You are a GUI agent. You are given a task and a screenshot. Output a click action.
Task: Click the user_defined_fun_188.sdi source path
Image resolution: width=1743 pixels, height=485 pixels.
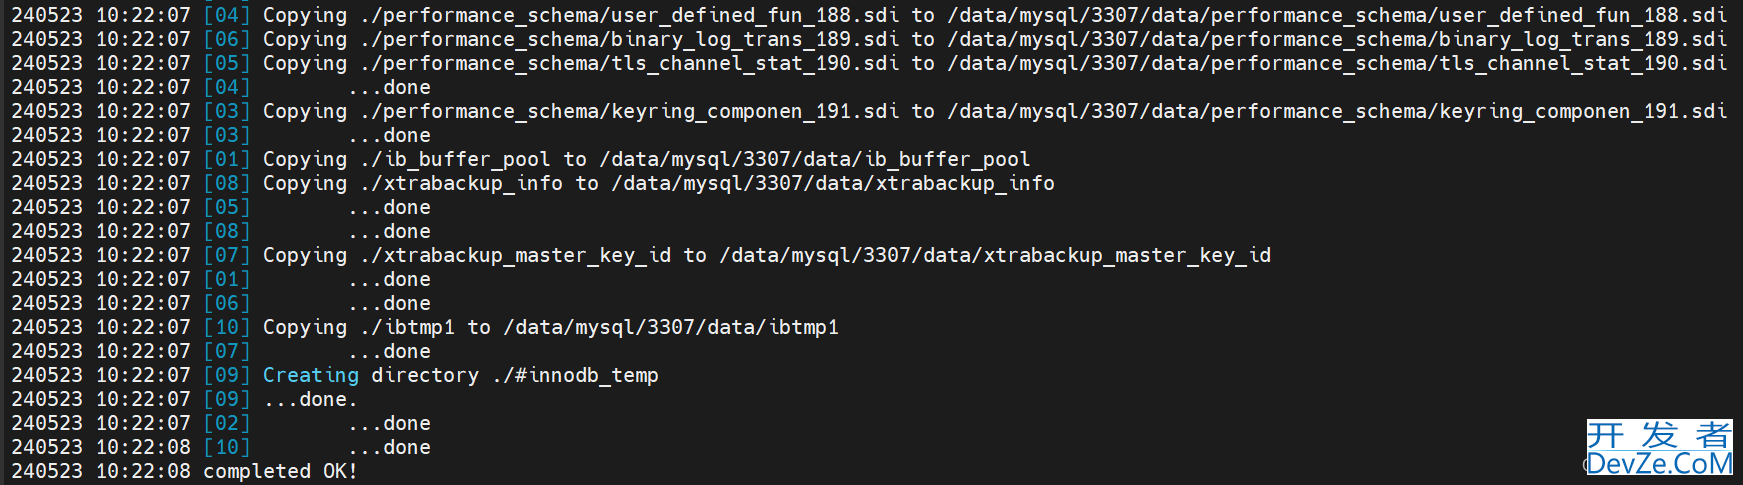click(x=629, y=15)
